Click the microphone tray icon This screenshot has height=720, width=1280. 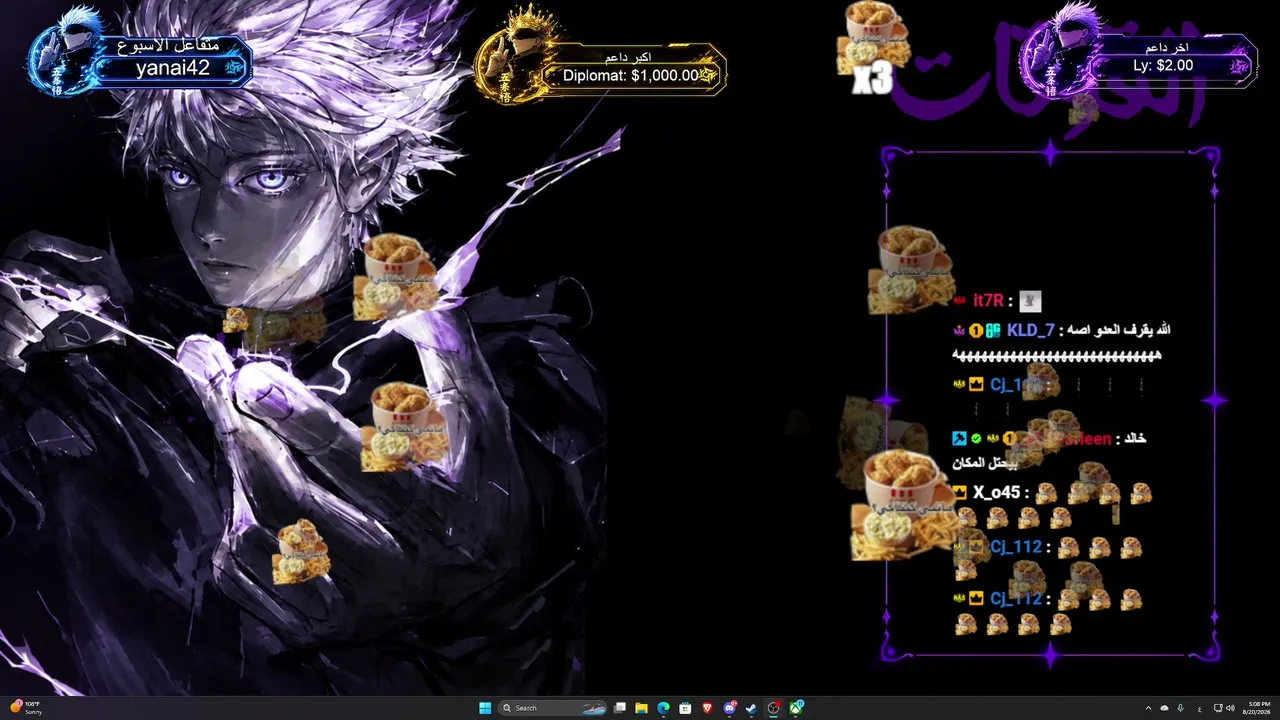click(1181, 708)
